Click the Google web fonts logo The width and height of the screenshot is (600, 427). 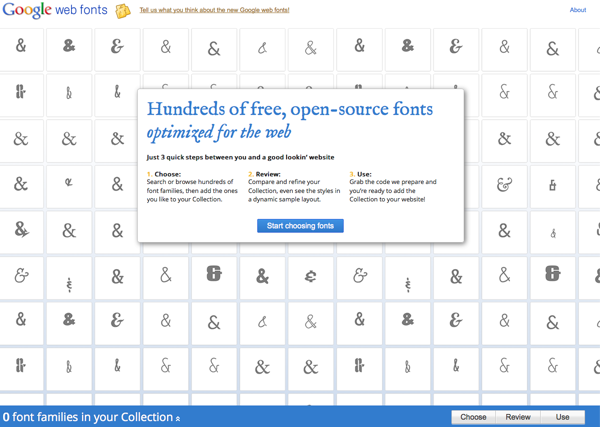coord(55,10)
